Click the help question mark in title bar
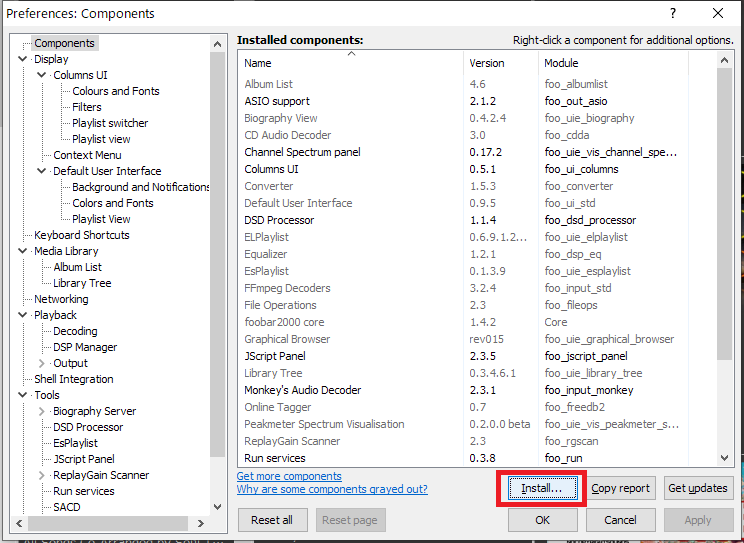The image size is (744, 543). click(x=673, y=13)
